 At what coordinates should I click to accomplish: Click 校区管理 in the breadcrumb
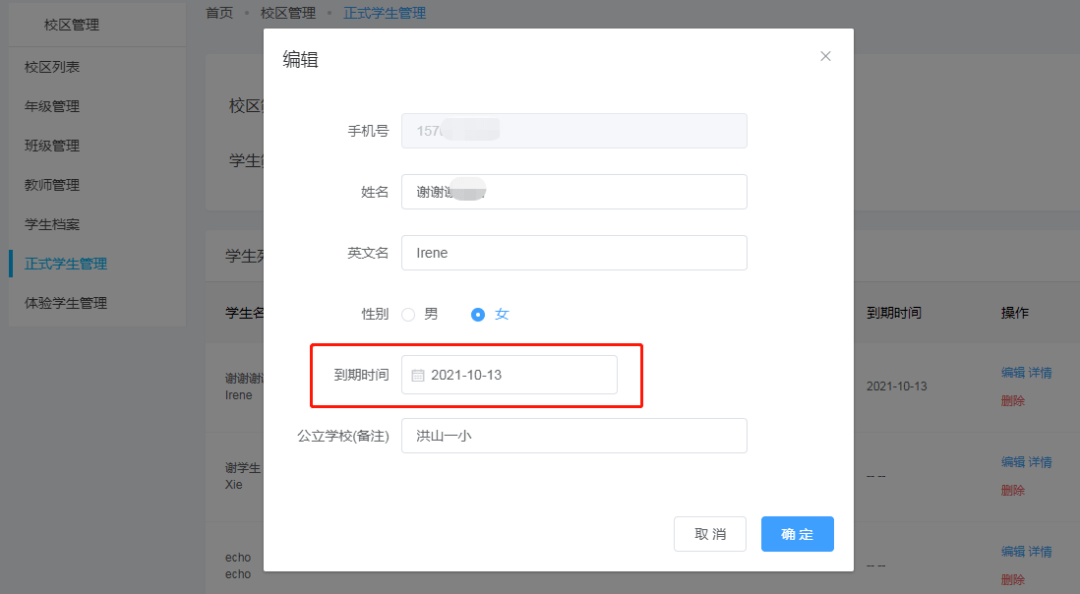click(288, 13)
